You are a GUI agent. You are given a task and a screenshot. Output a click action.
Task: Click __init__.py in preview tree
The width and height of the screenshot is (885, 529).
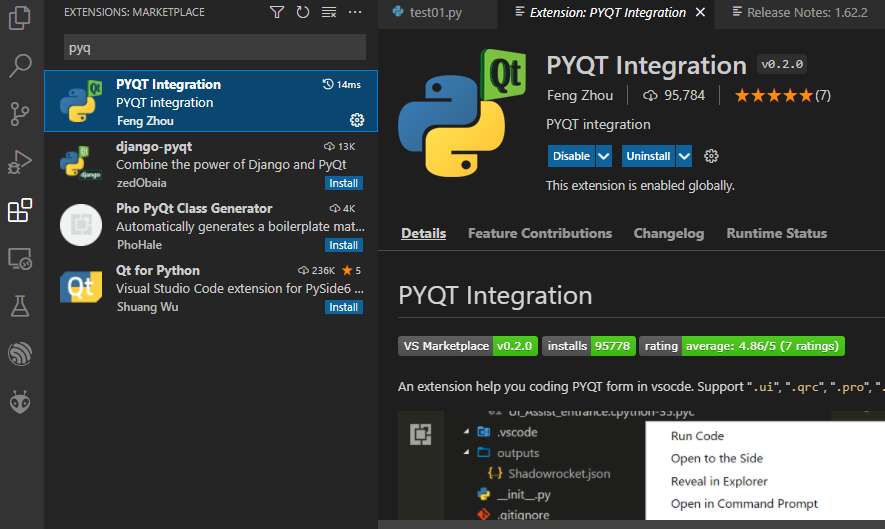(523, 495)
